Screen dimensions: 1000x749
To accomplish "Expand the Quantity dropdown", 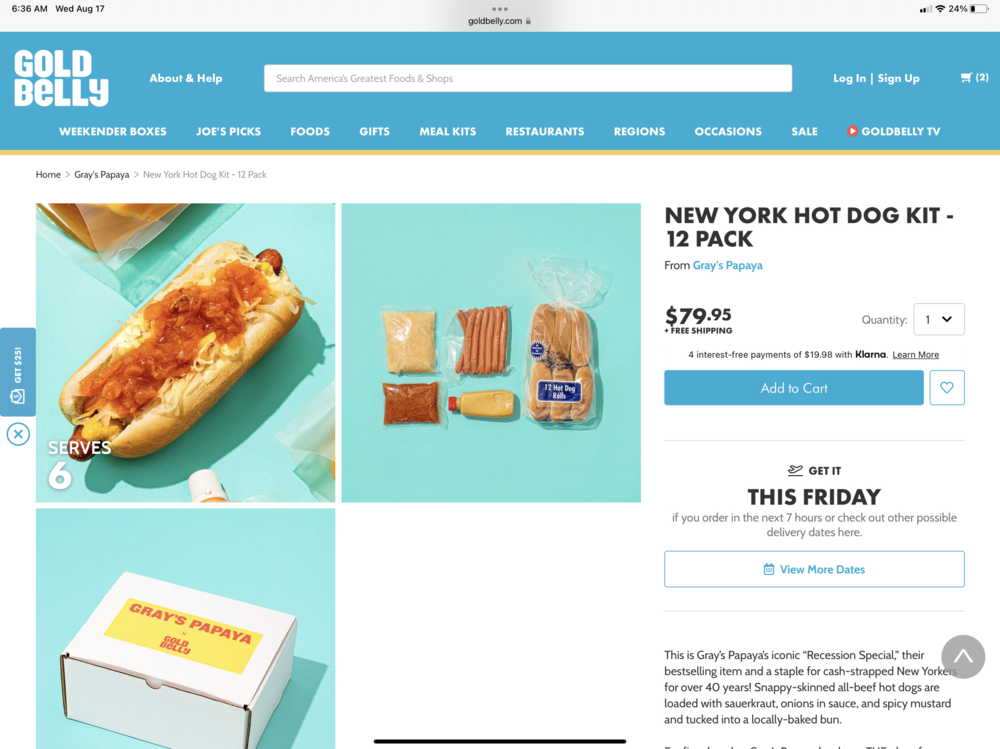I will click(939, 319).
